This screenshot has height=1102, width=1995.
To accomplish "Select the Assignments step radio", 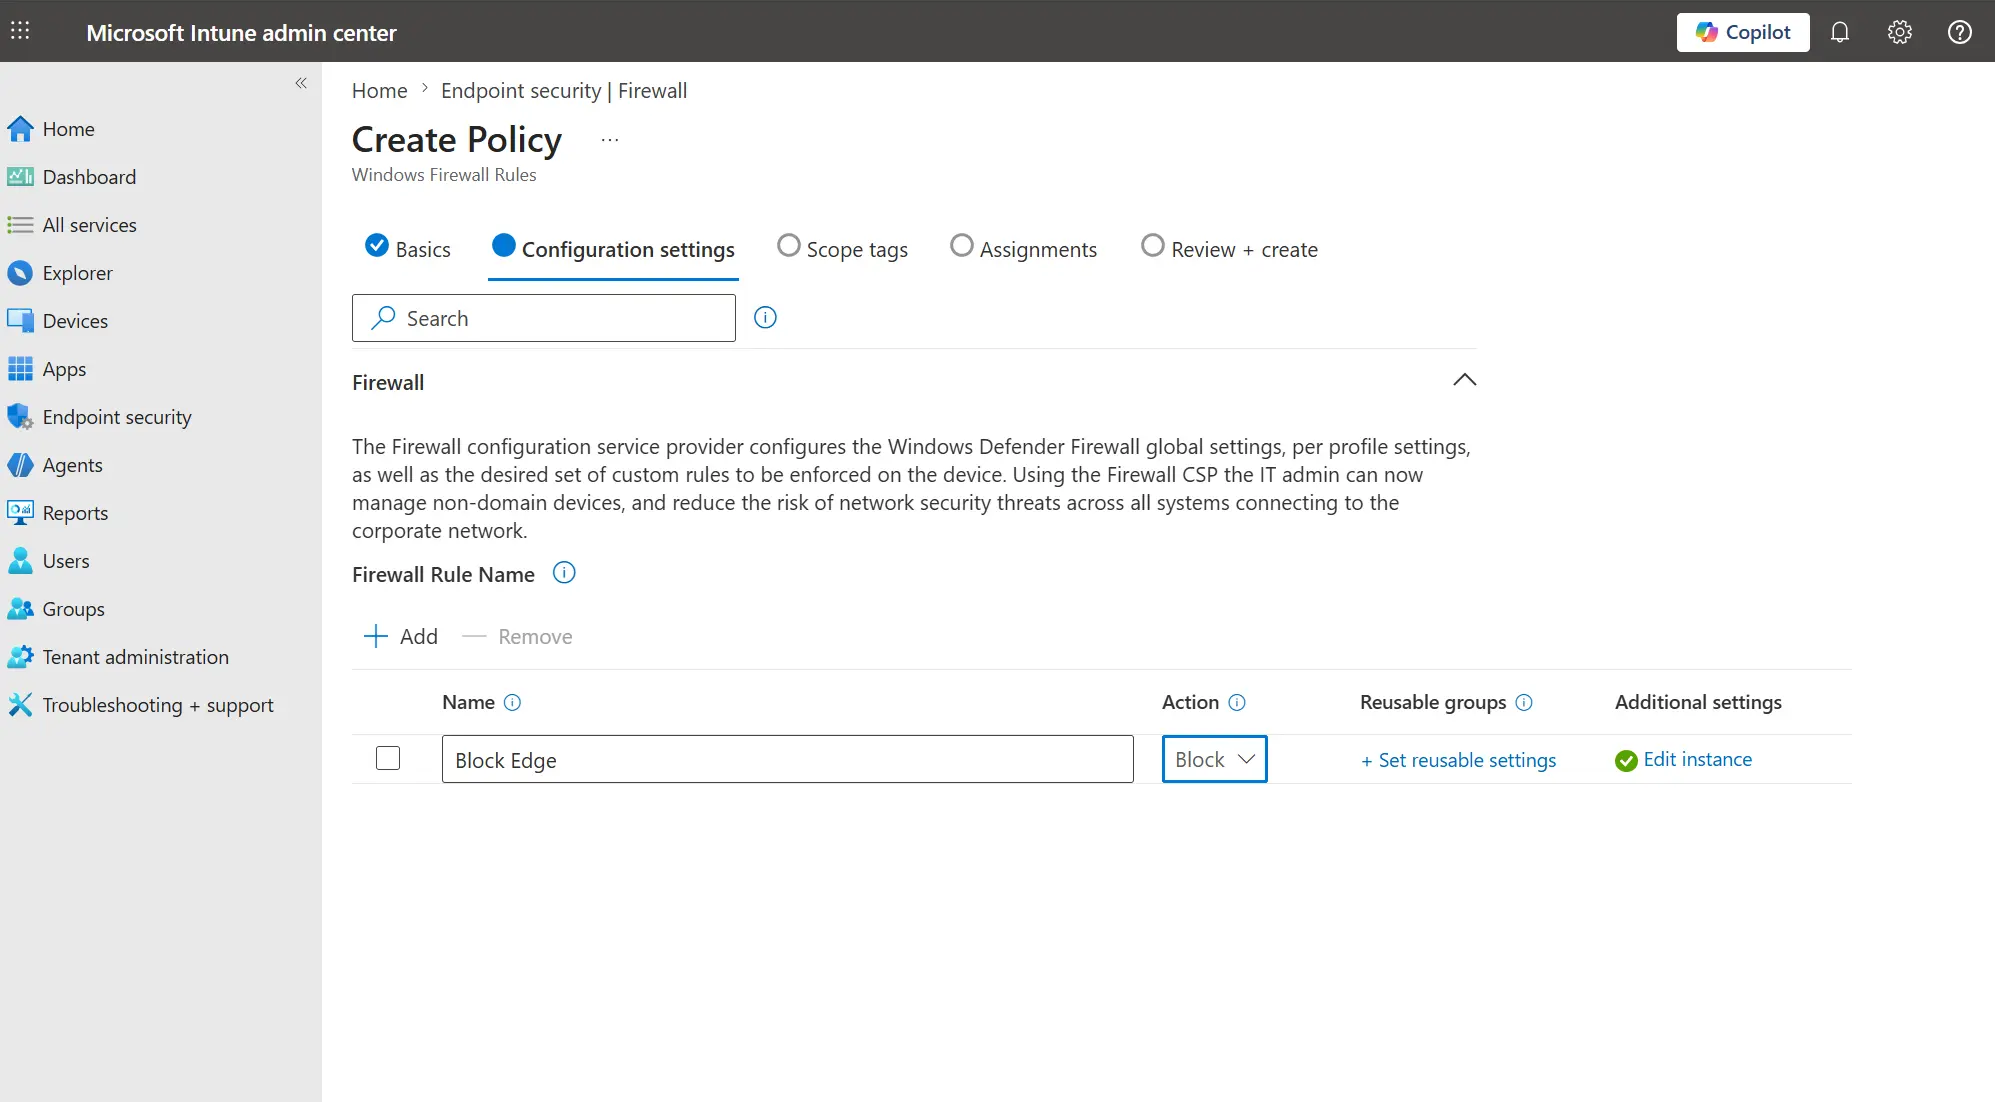I will [x=961, y=246].
